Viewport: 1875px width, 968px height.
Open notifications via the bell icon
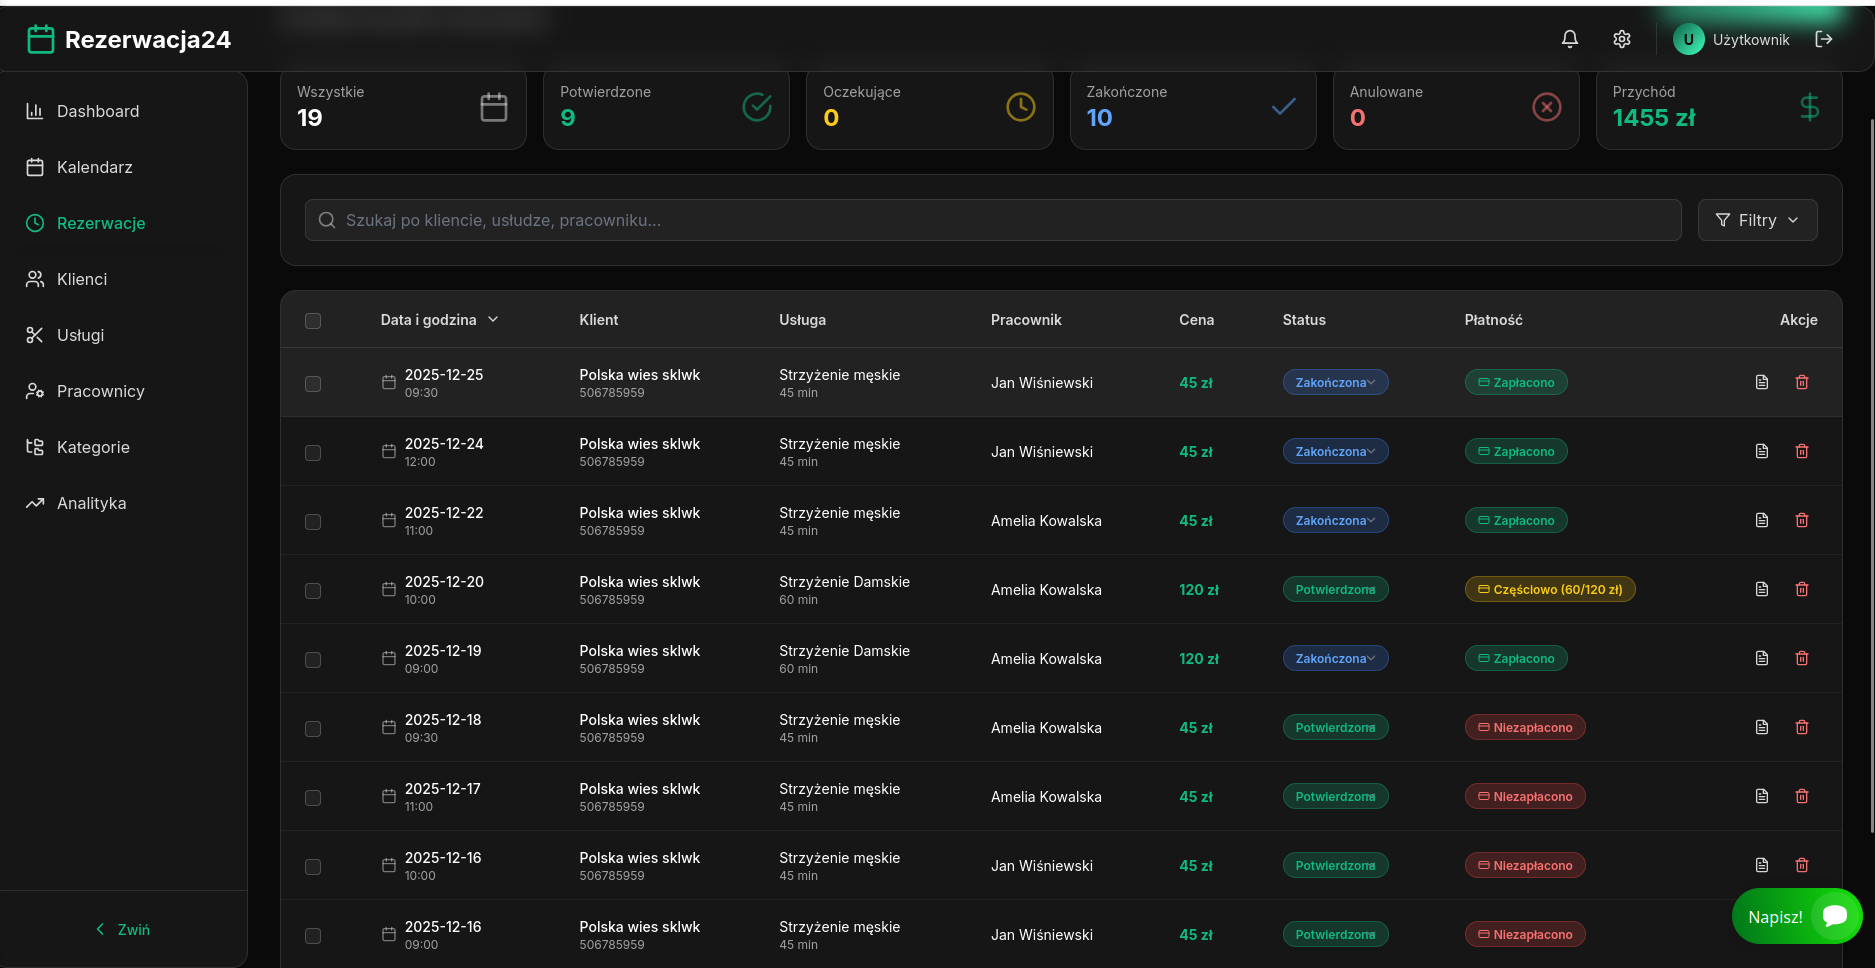tap(1569, 39)
